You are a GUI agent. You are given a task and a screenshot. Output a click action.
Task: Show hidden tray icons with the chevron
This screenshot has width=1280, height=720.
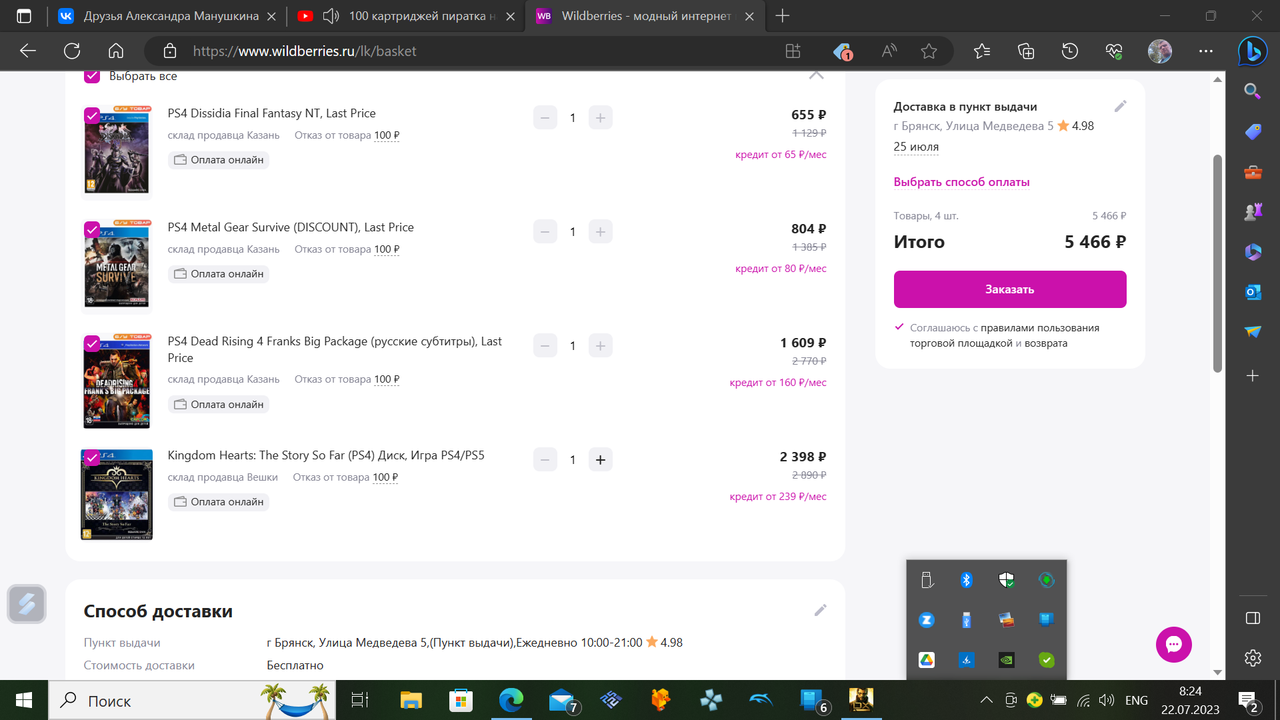pos(985,700)
